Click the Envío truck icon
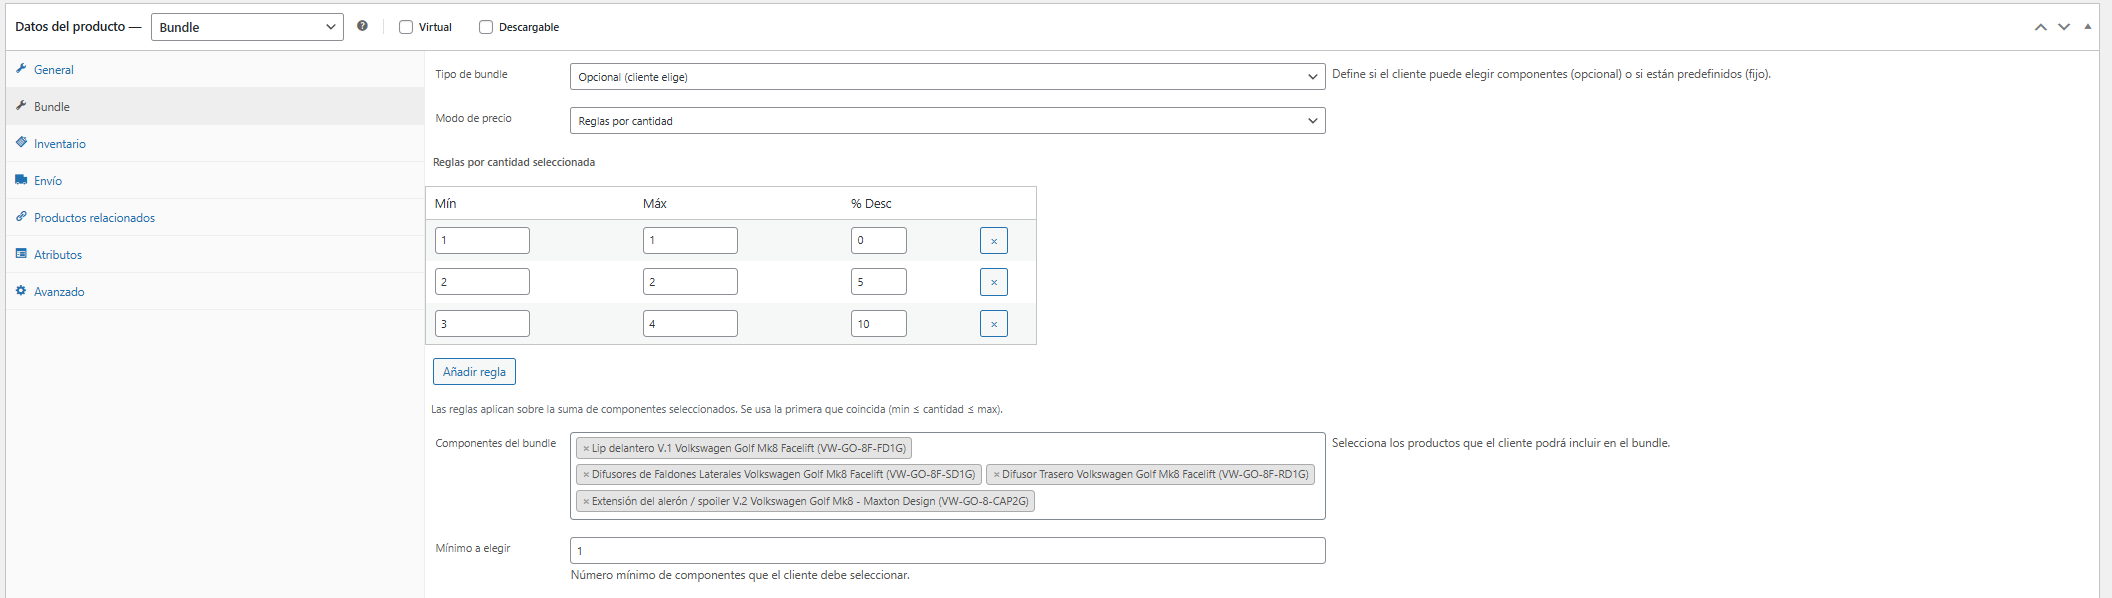2112x598 pixels. pyautogui.click(x=21, y=179)
